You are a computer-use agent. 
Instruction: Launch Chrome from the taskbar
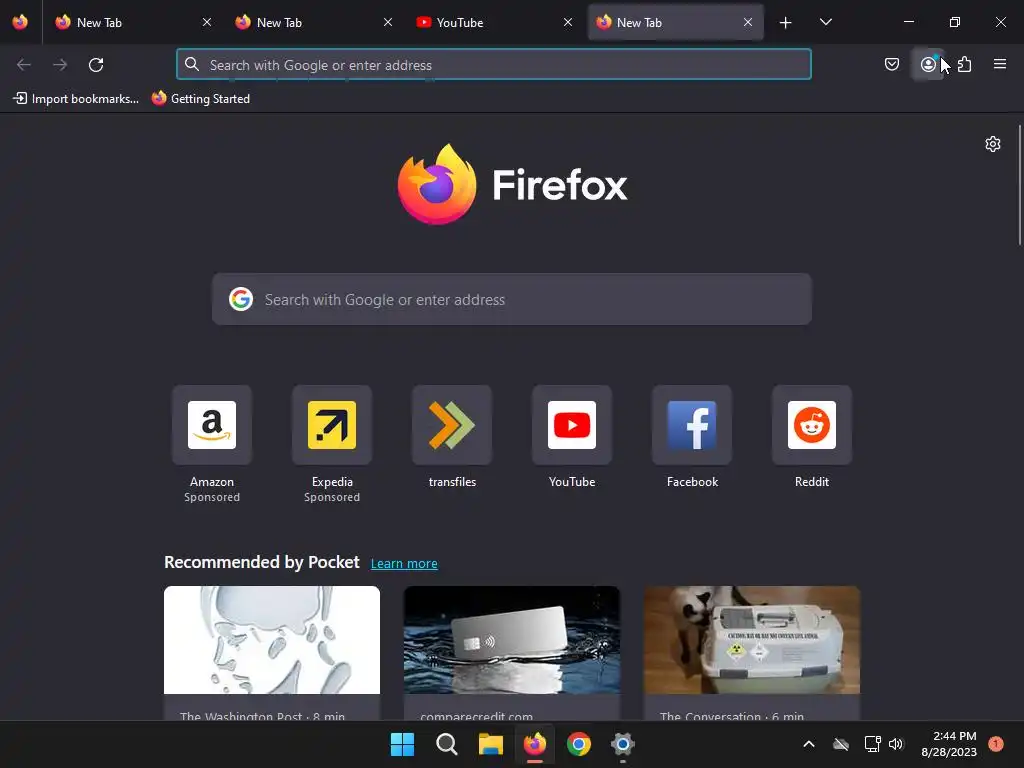coord(579,744)
